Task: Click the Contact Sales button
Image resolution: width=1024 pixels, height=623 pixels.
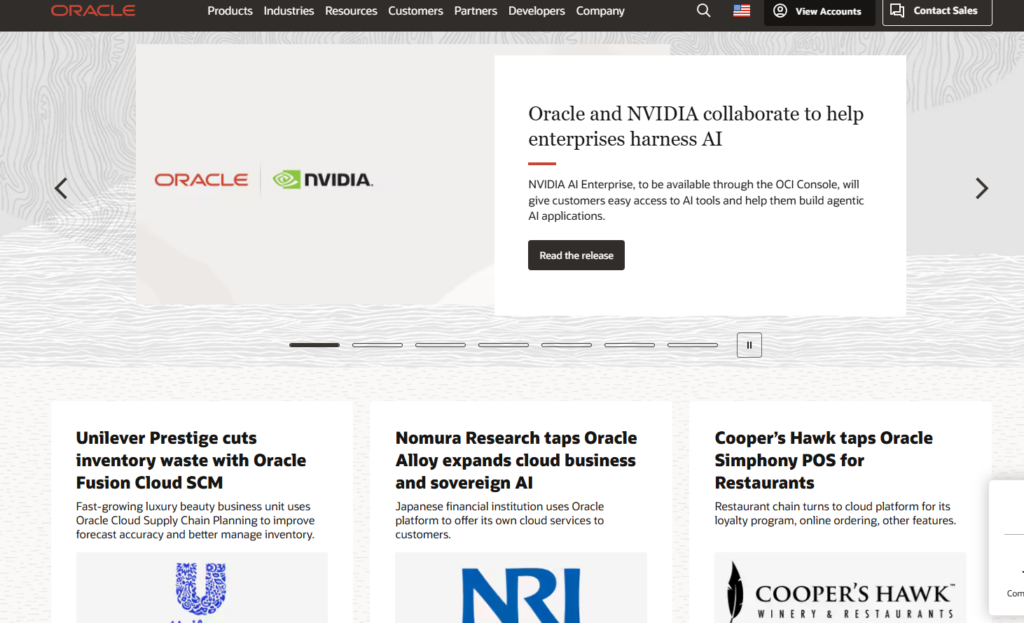Action: (937, 11)
